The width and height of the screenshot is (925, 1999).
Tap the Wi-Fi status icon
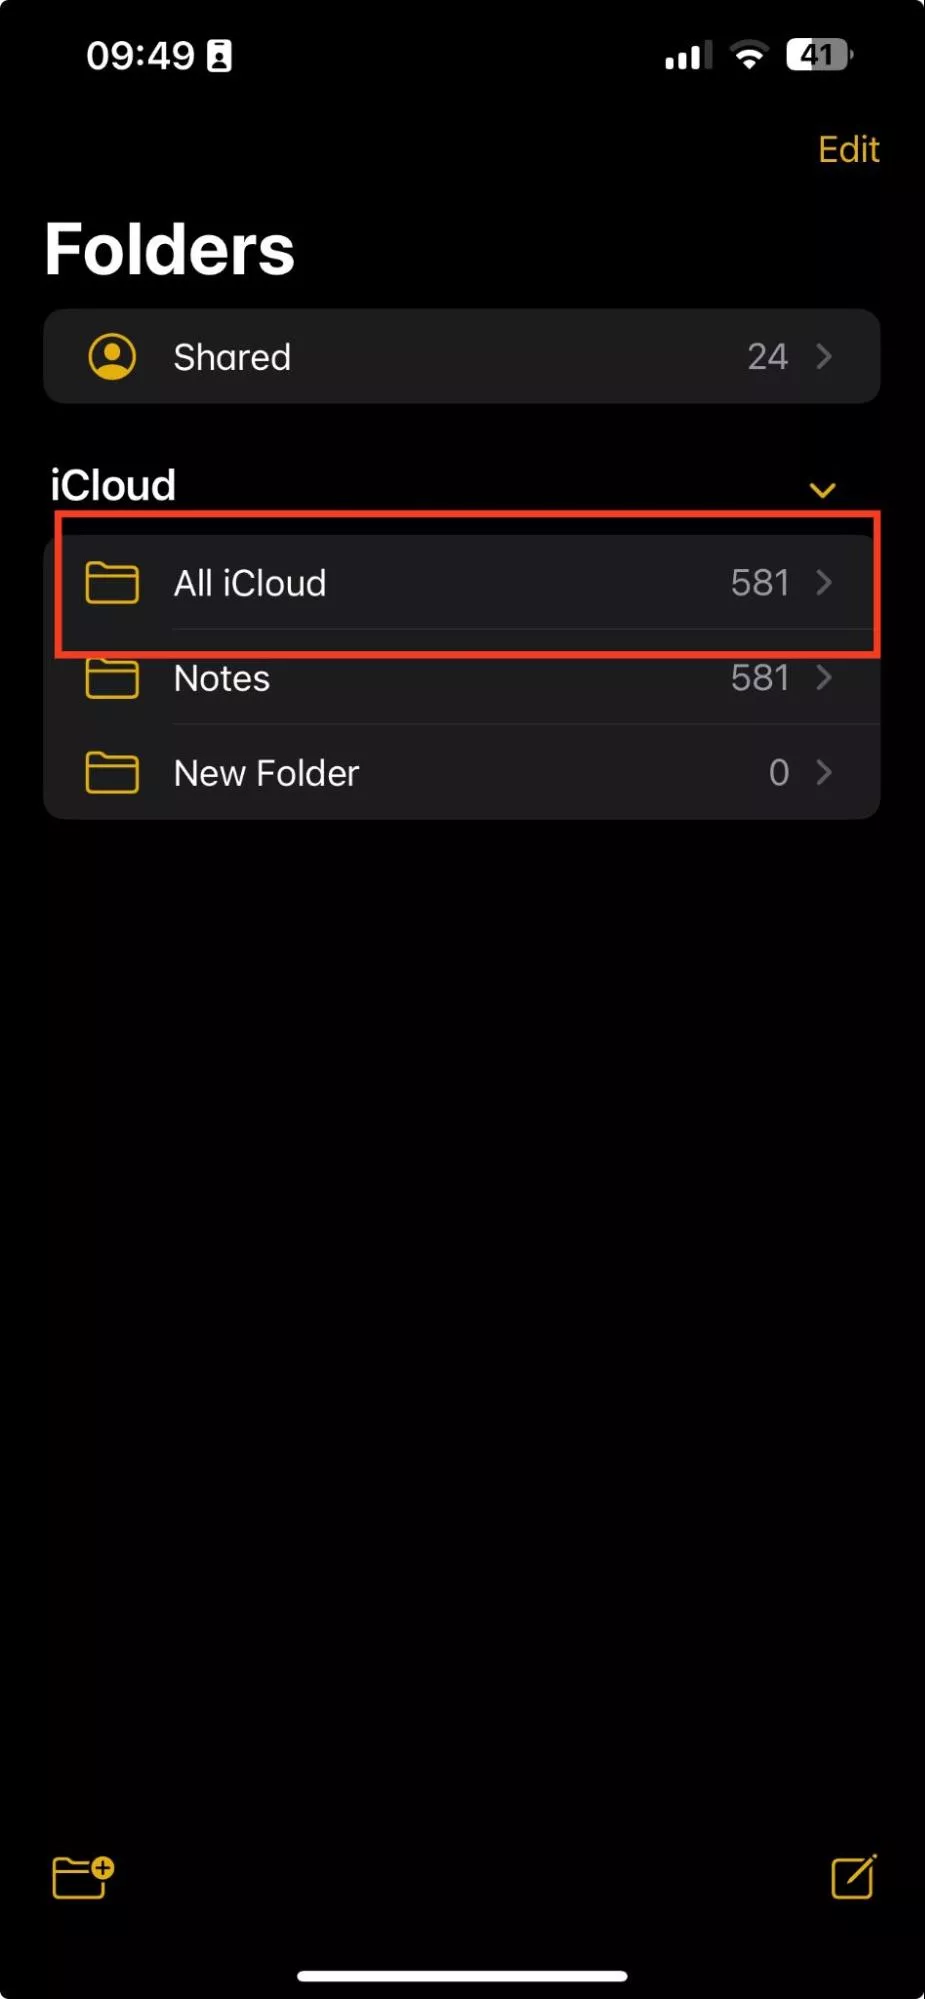pos(749,55)
